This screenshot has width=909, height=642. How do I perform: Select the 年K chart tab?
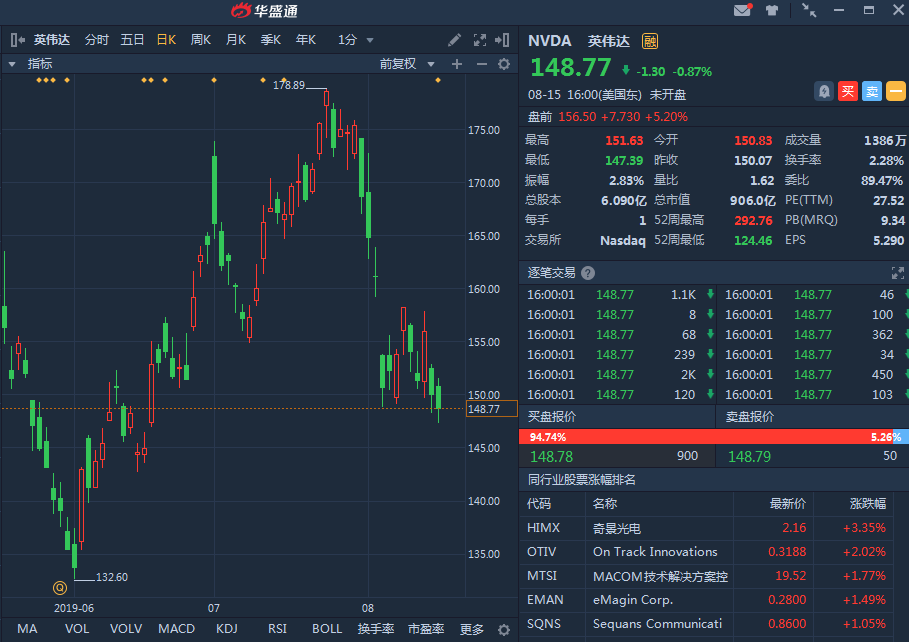(x=306, y=40)
